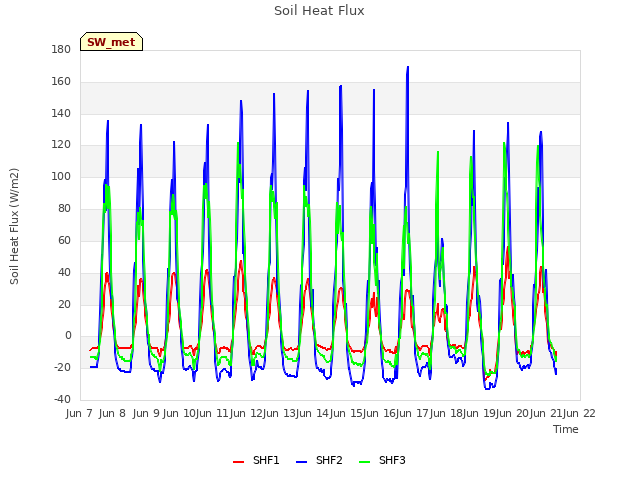Click the 180 y-axis tick label
Image resolution: width=640 pixels, height=480 pixels.
pyautogui.click(x=61, y=49)
